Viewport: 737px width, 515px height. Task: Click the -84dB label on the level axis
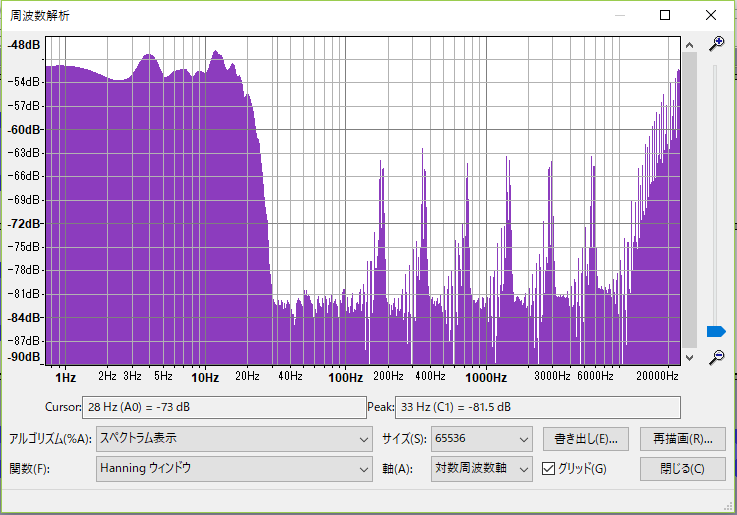[25, 318]
